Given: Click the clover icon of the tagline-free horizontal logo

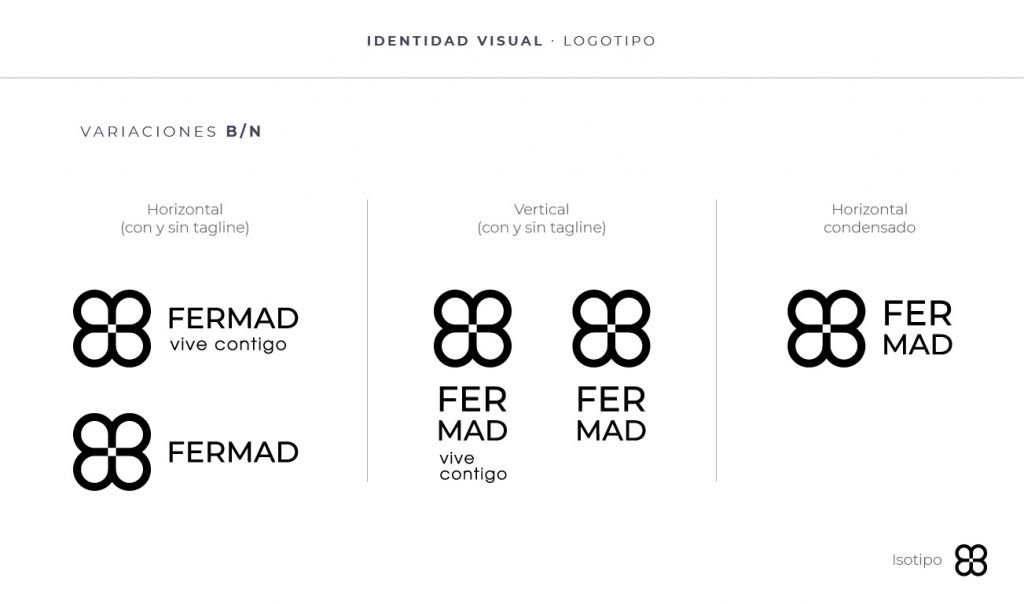Looking at the screenshot, I should [x=112, y=451].
